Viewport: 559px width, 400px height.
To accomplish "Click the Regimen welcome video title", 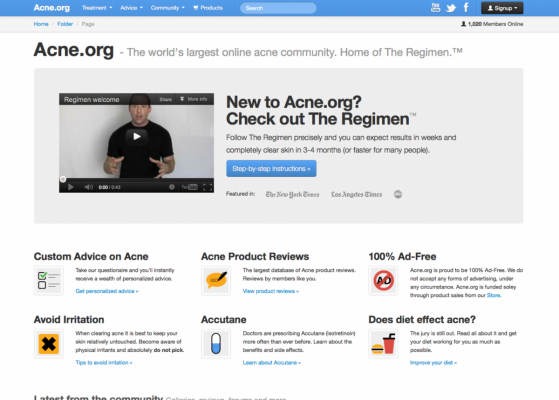I will click(92, 99).
